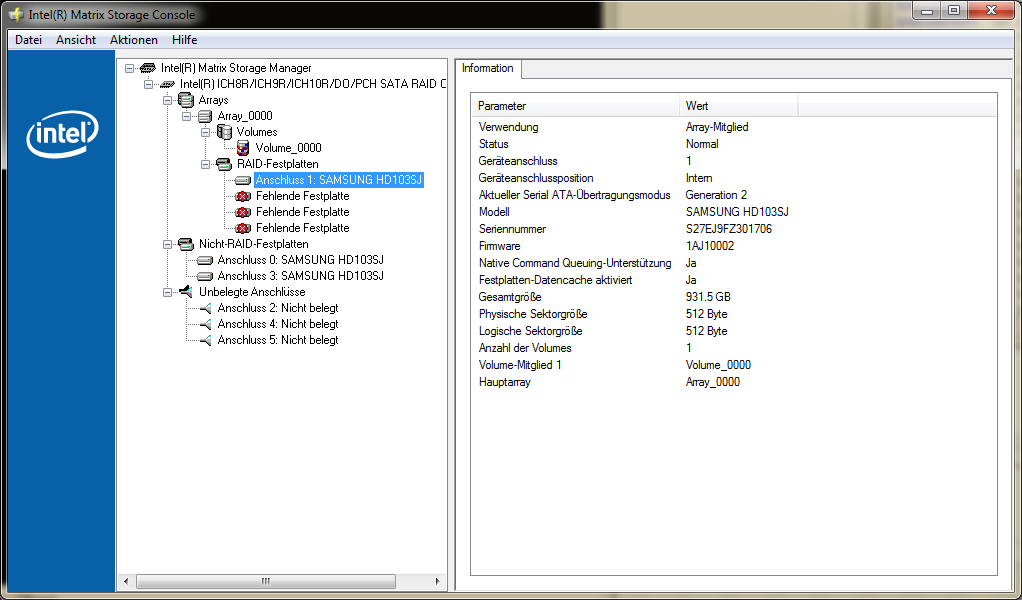Click the tree scrollbar right arrow
The image size is (1022, 600).
(x=437, y=581)
